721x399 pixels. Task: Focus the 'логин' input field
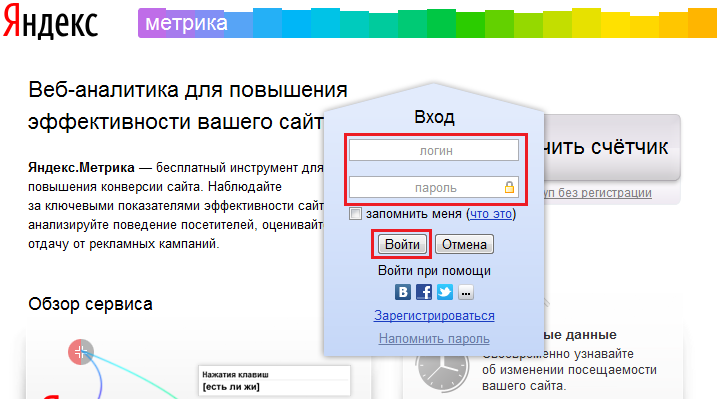(x=434, y=150)
